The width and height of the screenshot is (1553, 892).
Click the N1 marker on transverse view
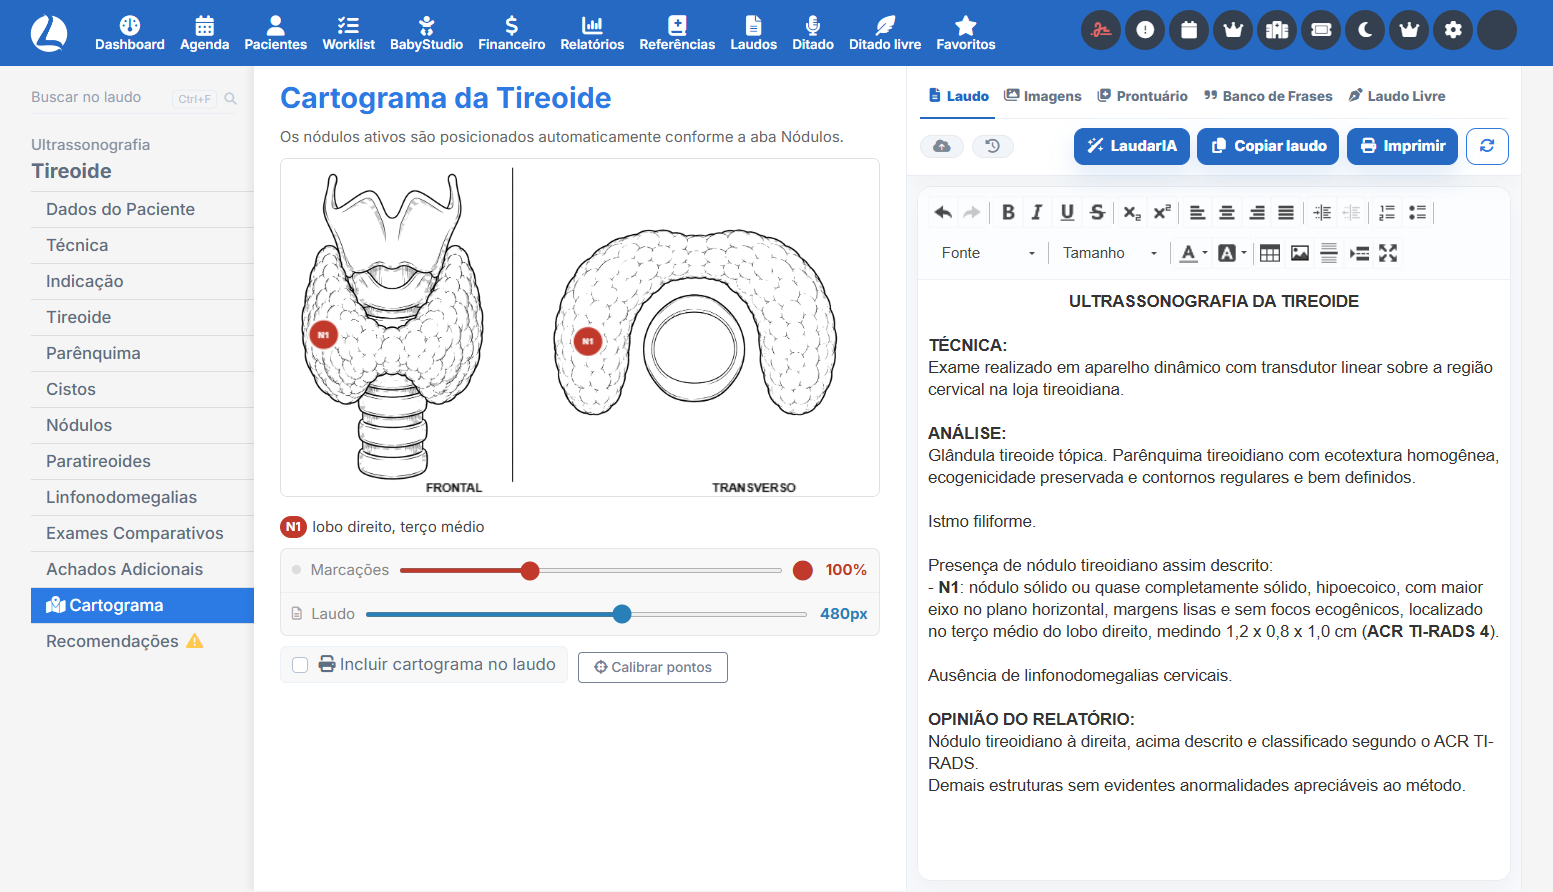(x=588, y=341)
